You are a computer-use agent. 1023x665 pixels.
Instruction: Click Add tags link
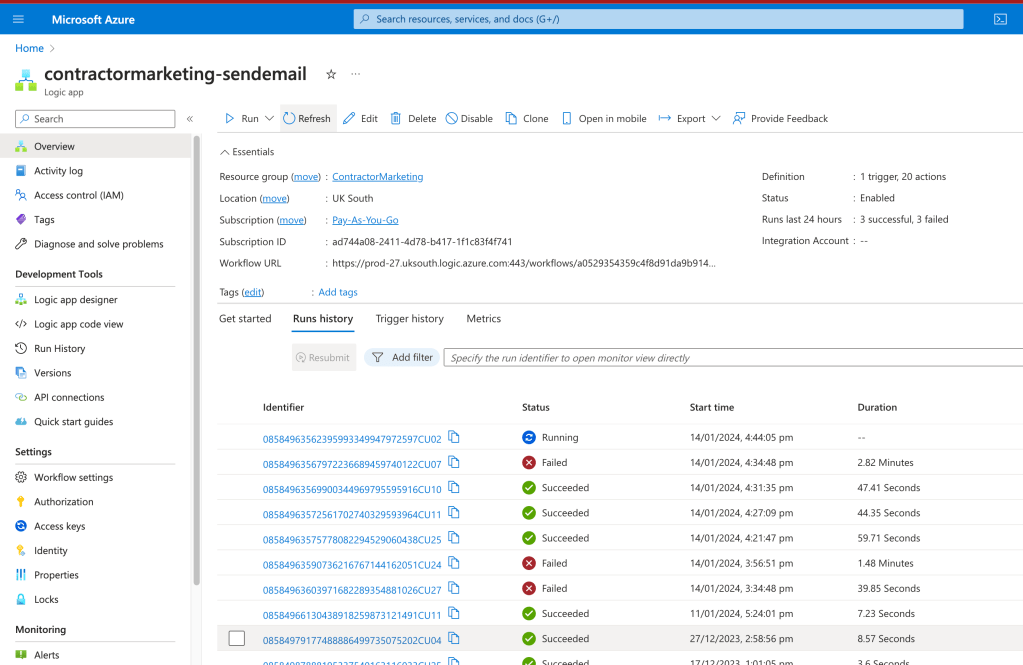pos(338,292)
